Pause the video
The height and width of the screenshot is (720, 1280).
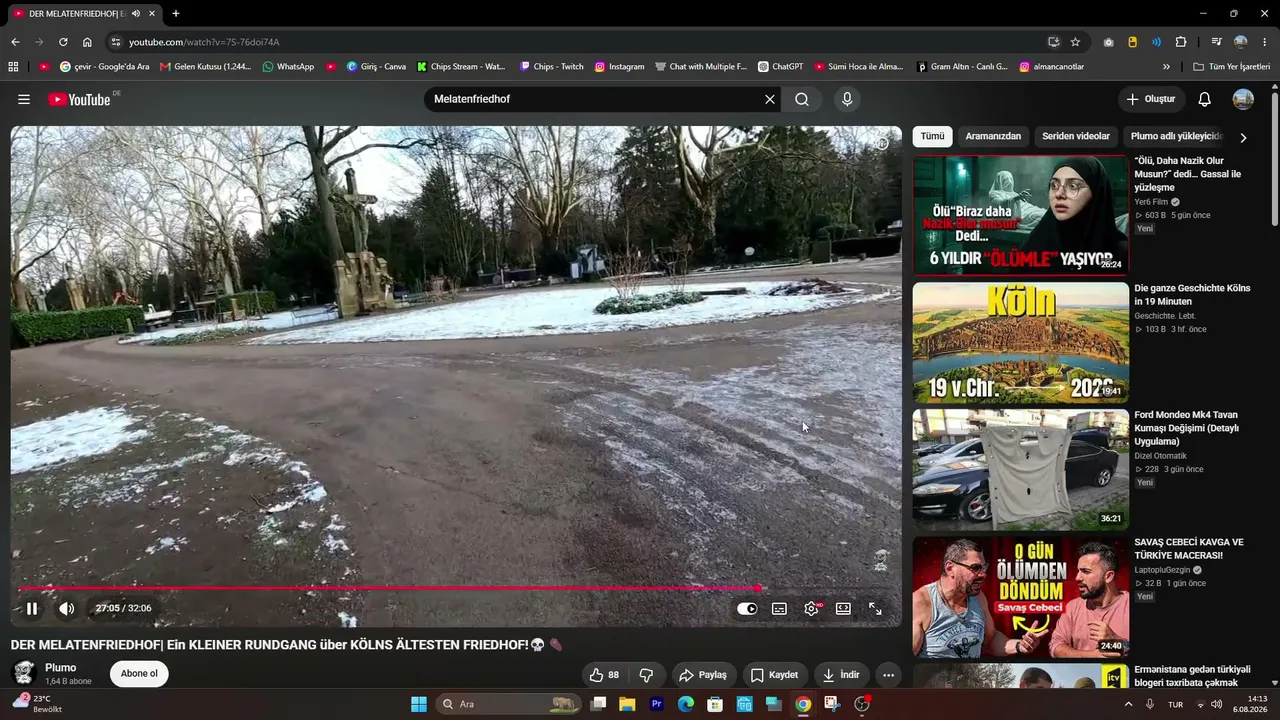tap(32, 608)
